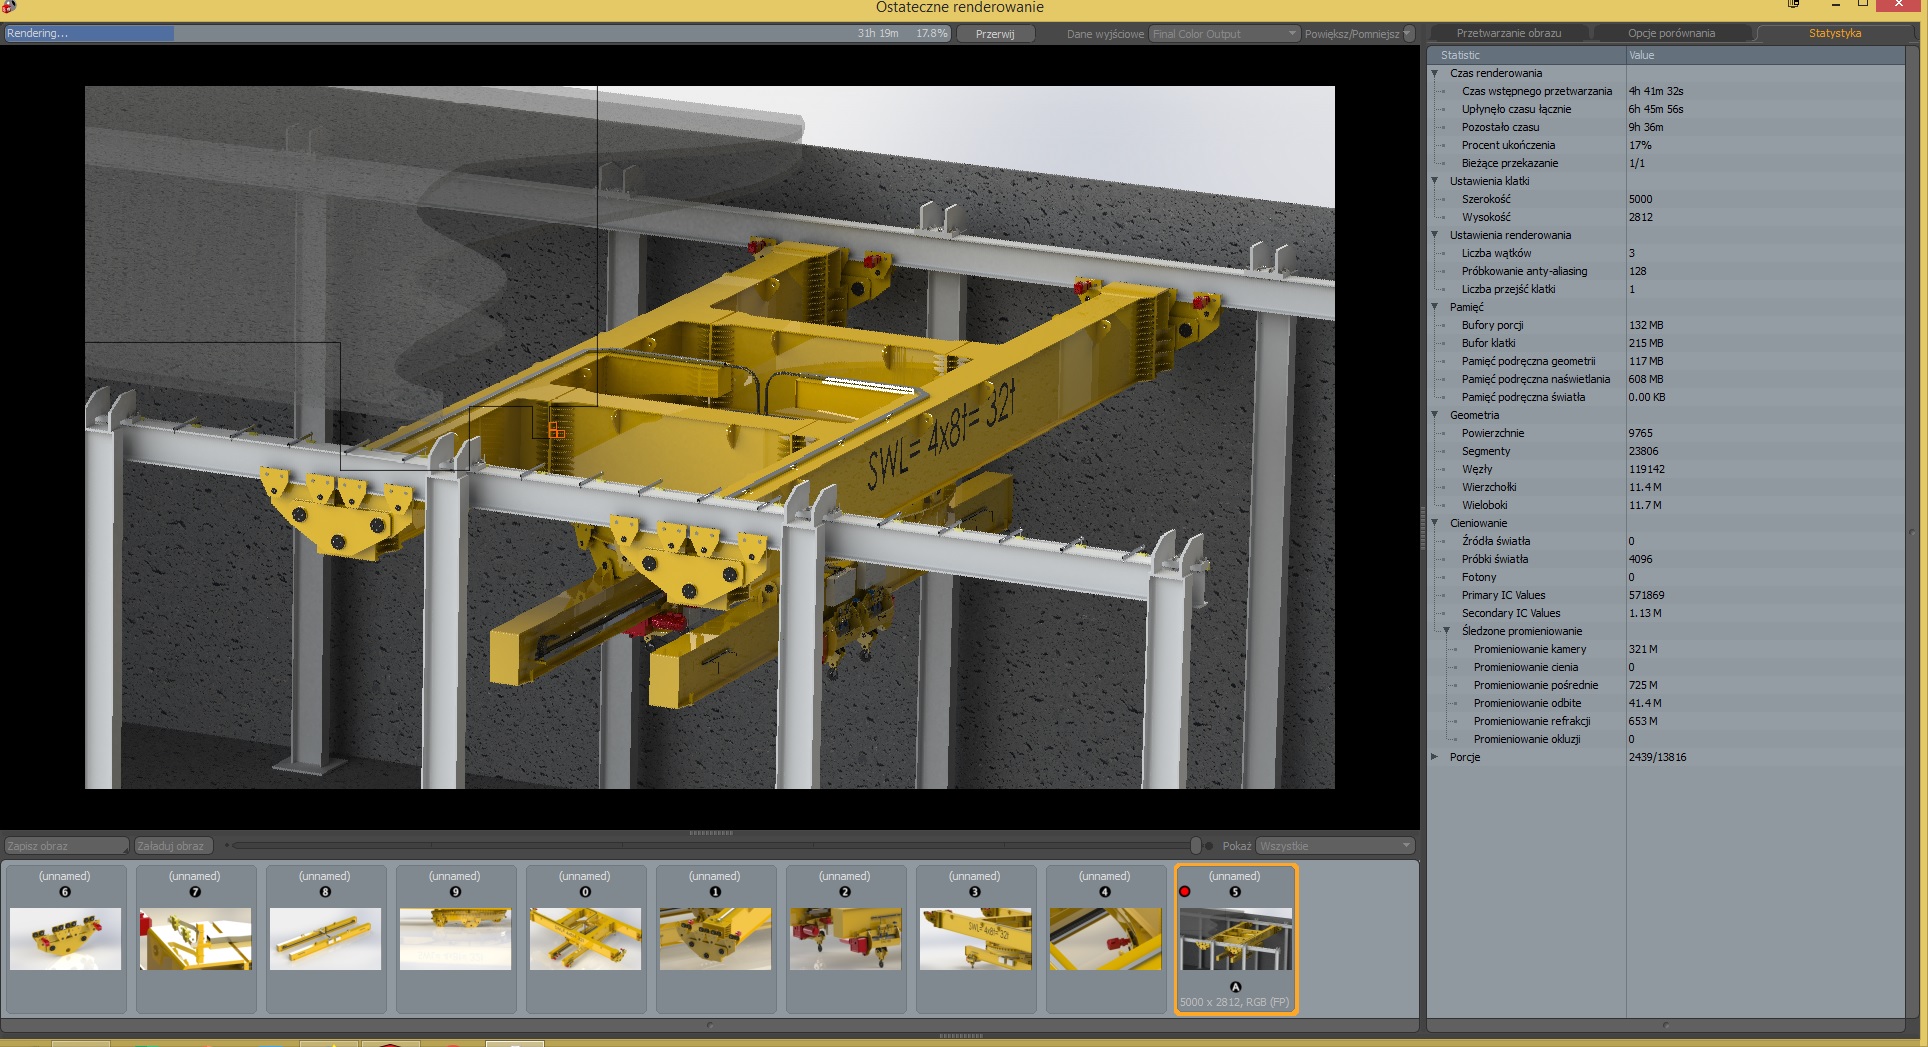The height and width of the screenshot is (1047, 1928).
Task: Click the small dot right of thumbnail slider
Action: pyautogui.click(x=1209, y=846)
